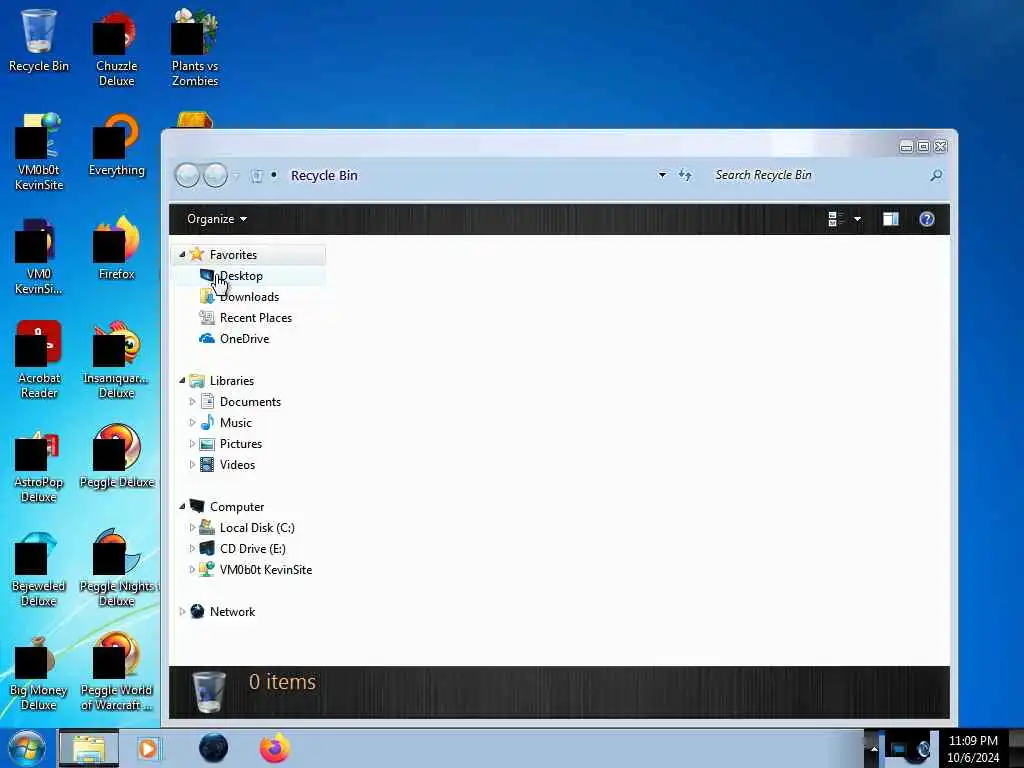Viewport: 1024px width, 768px height.
Task: Collapse the Computer section
Action: [x=182, y=507]
